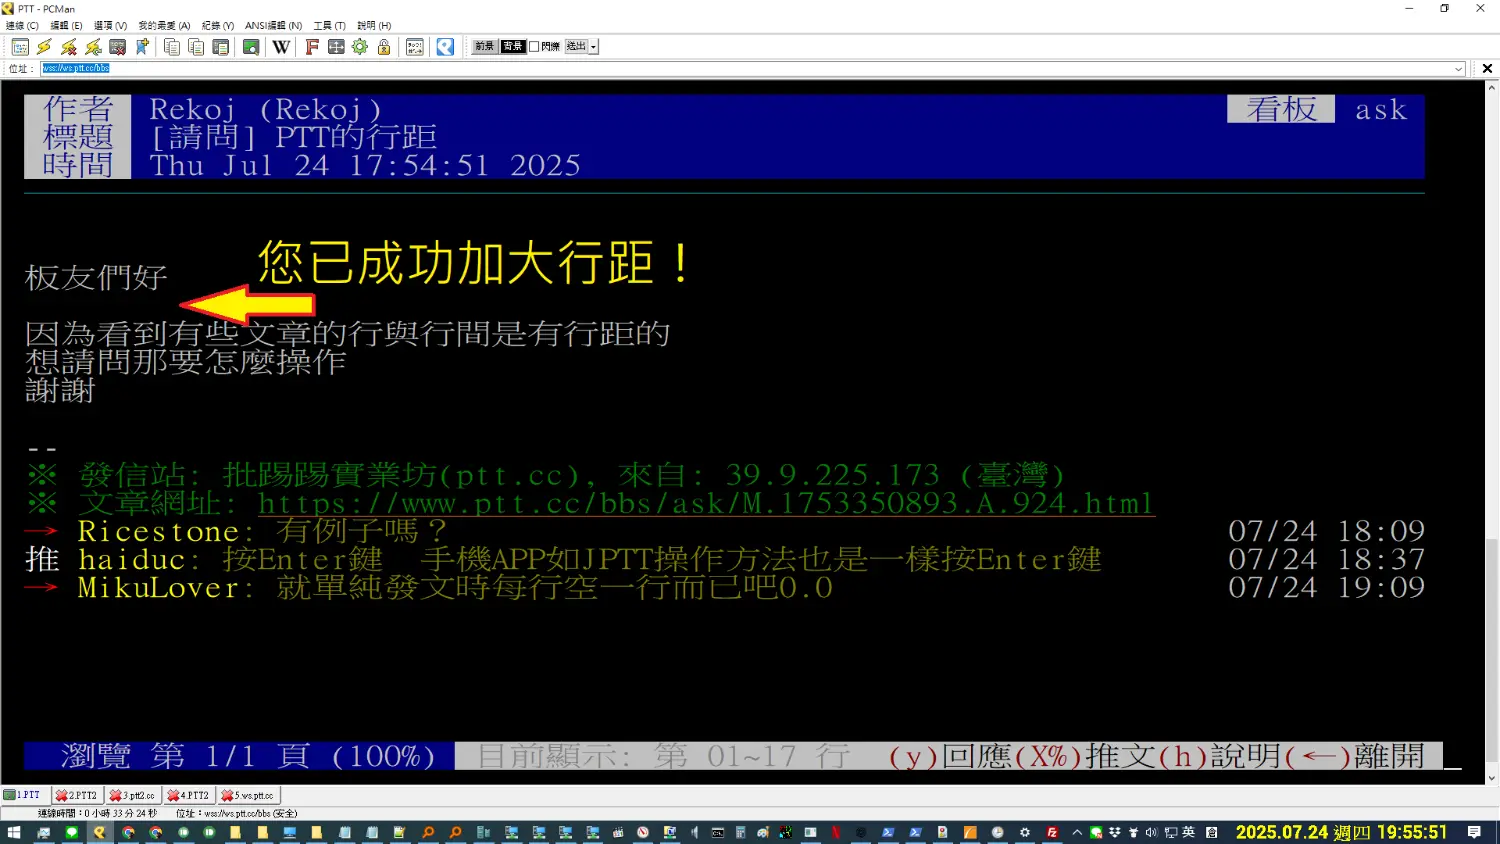The width and height of the screenshot is (1500, 844).
Task: Open the 編輯 (E) menu
Action: tap(66, 26)
